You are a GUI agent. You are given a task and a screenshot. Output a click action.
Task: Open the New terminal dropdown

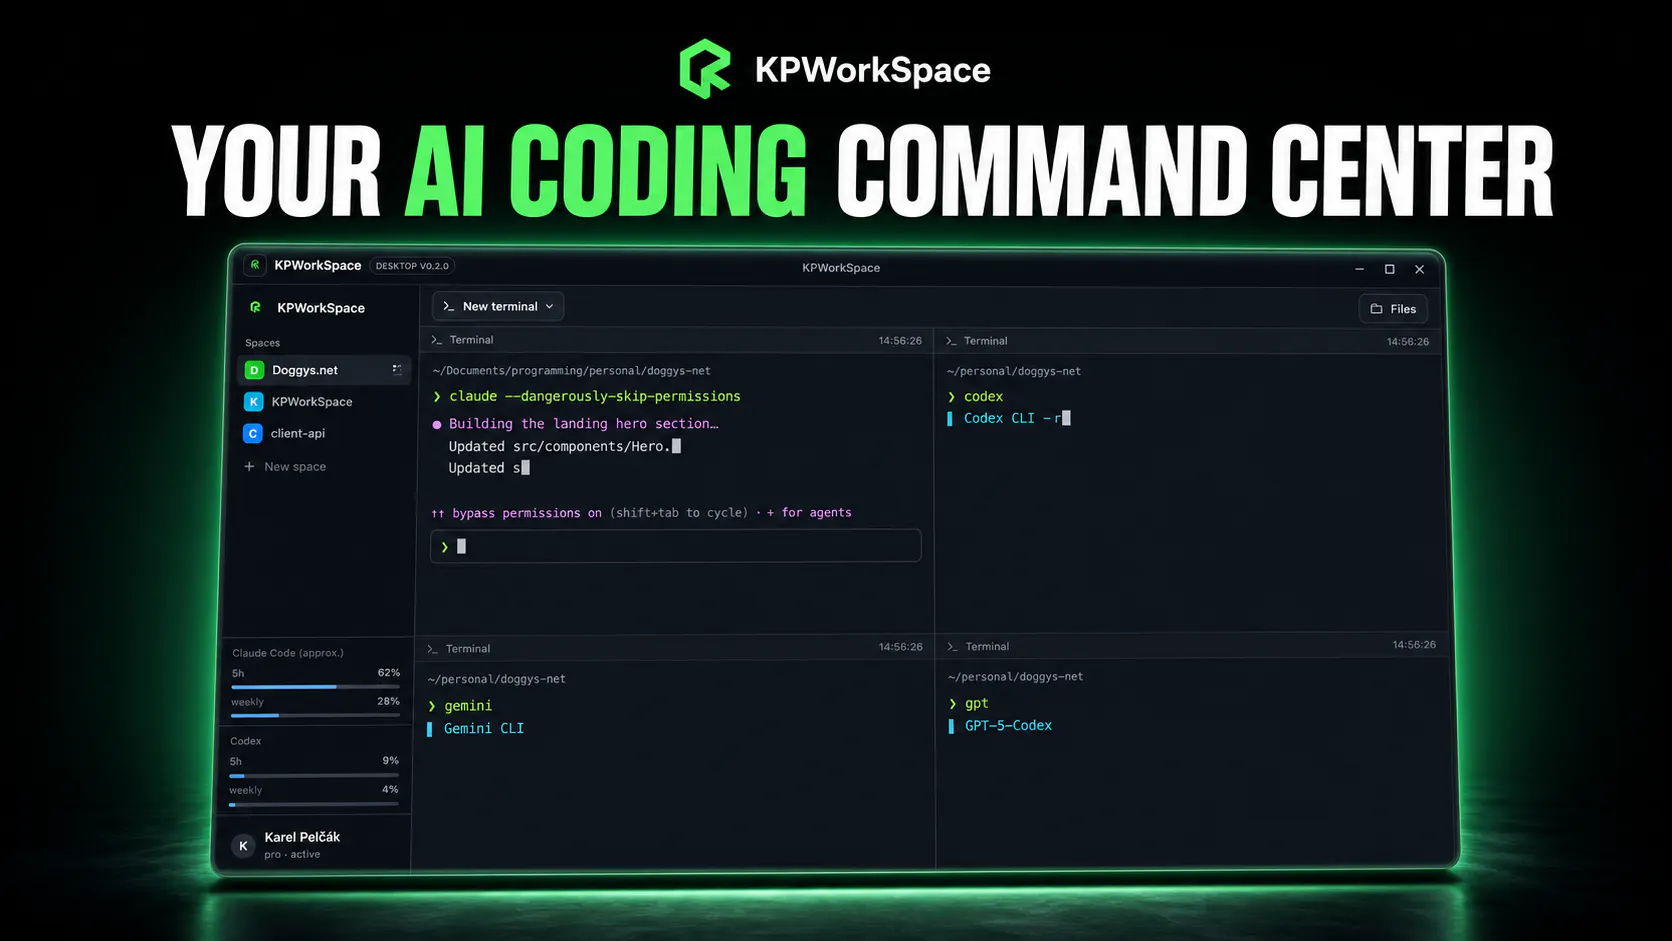[498, 307]
